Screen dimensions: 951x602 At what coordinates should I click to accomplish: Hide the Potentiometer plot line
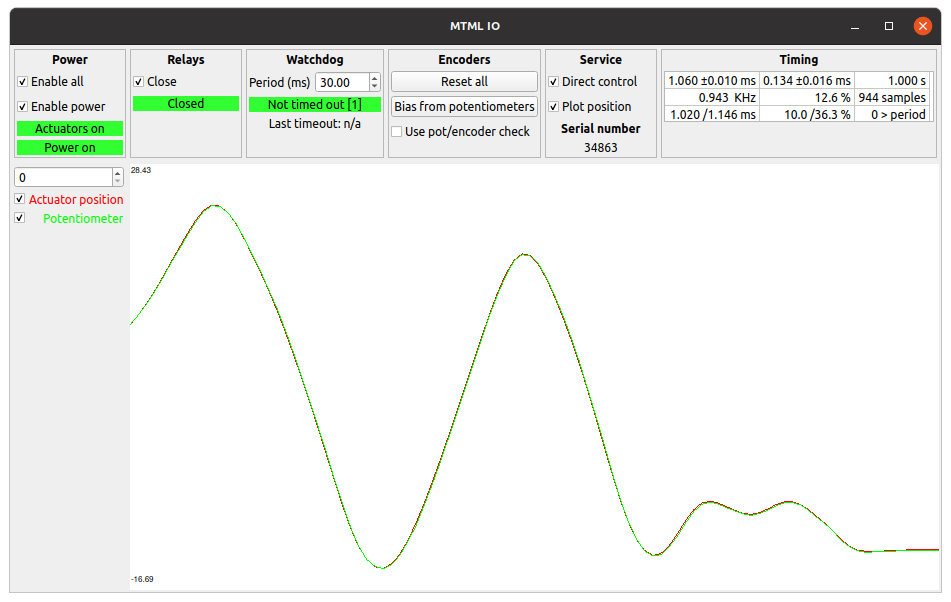point(19,218)
